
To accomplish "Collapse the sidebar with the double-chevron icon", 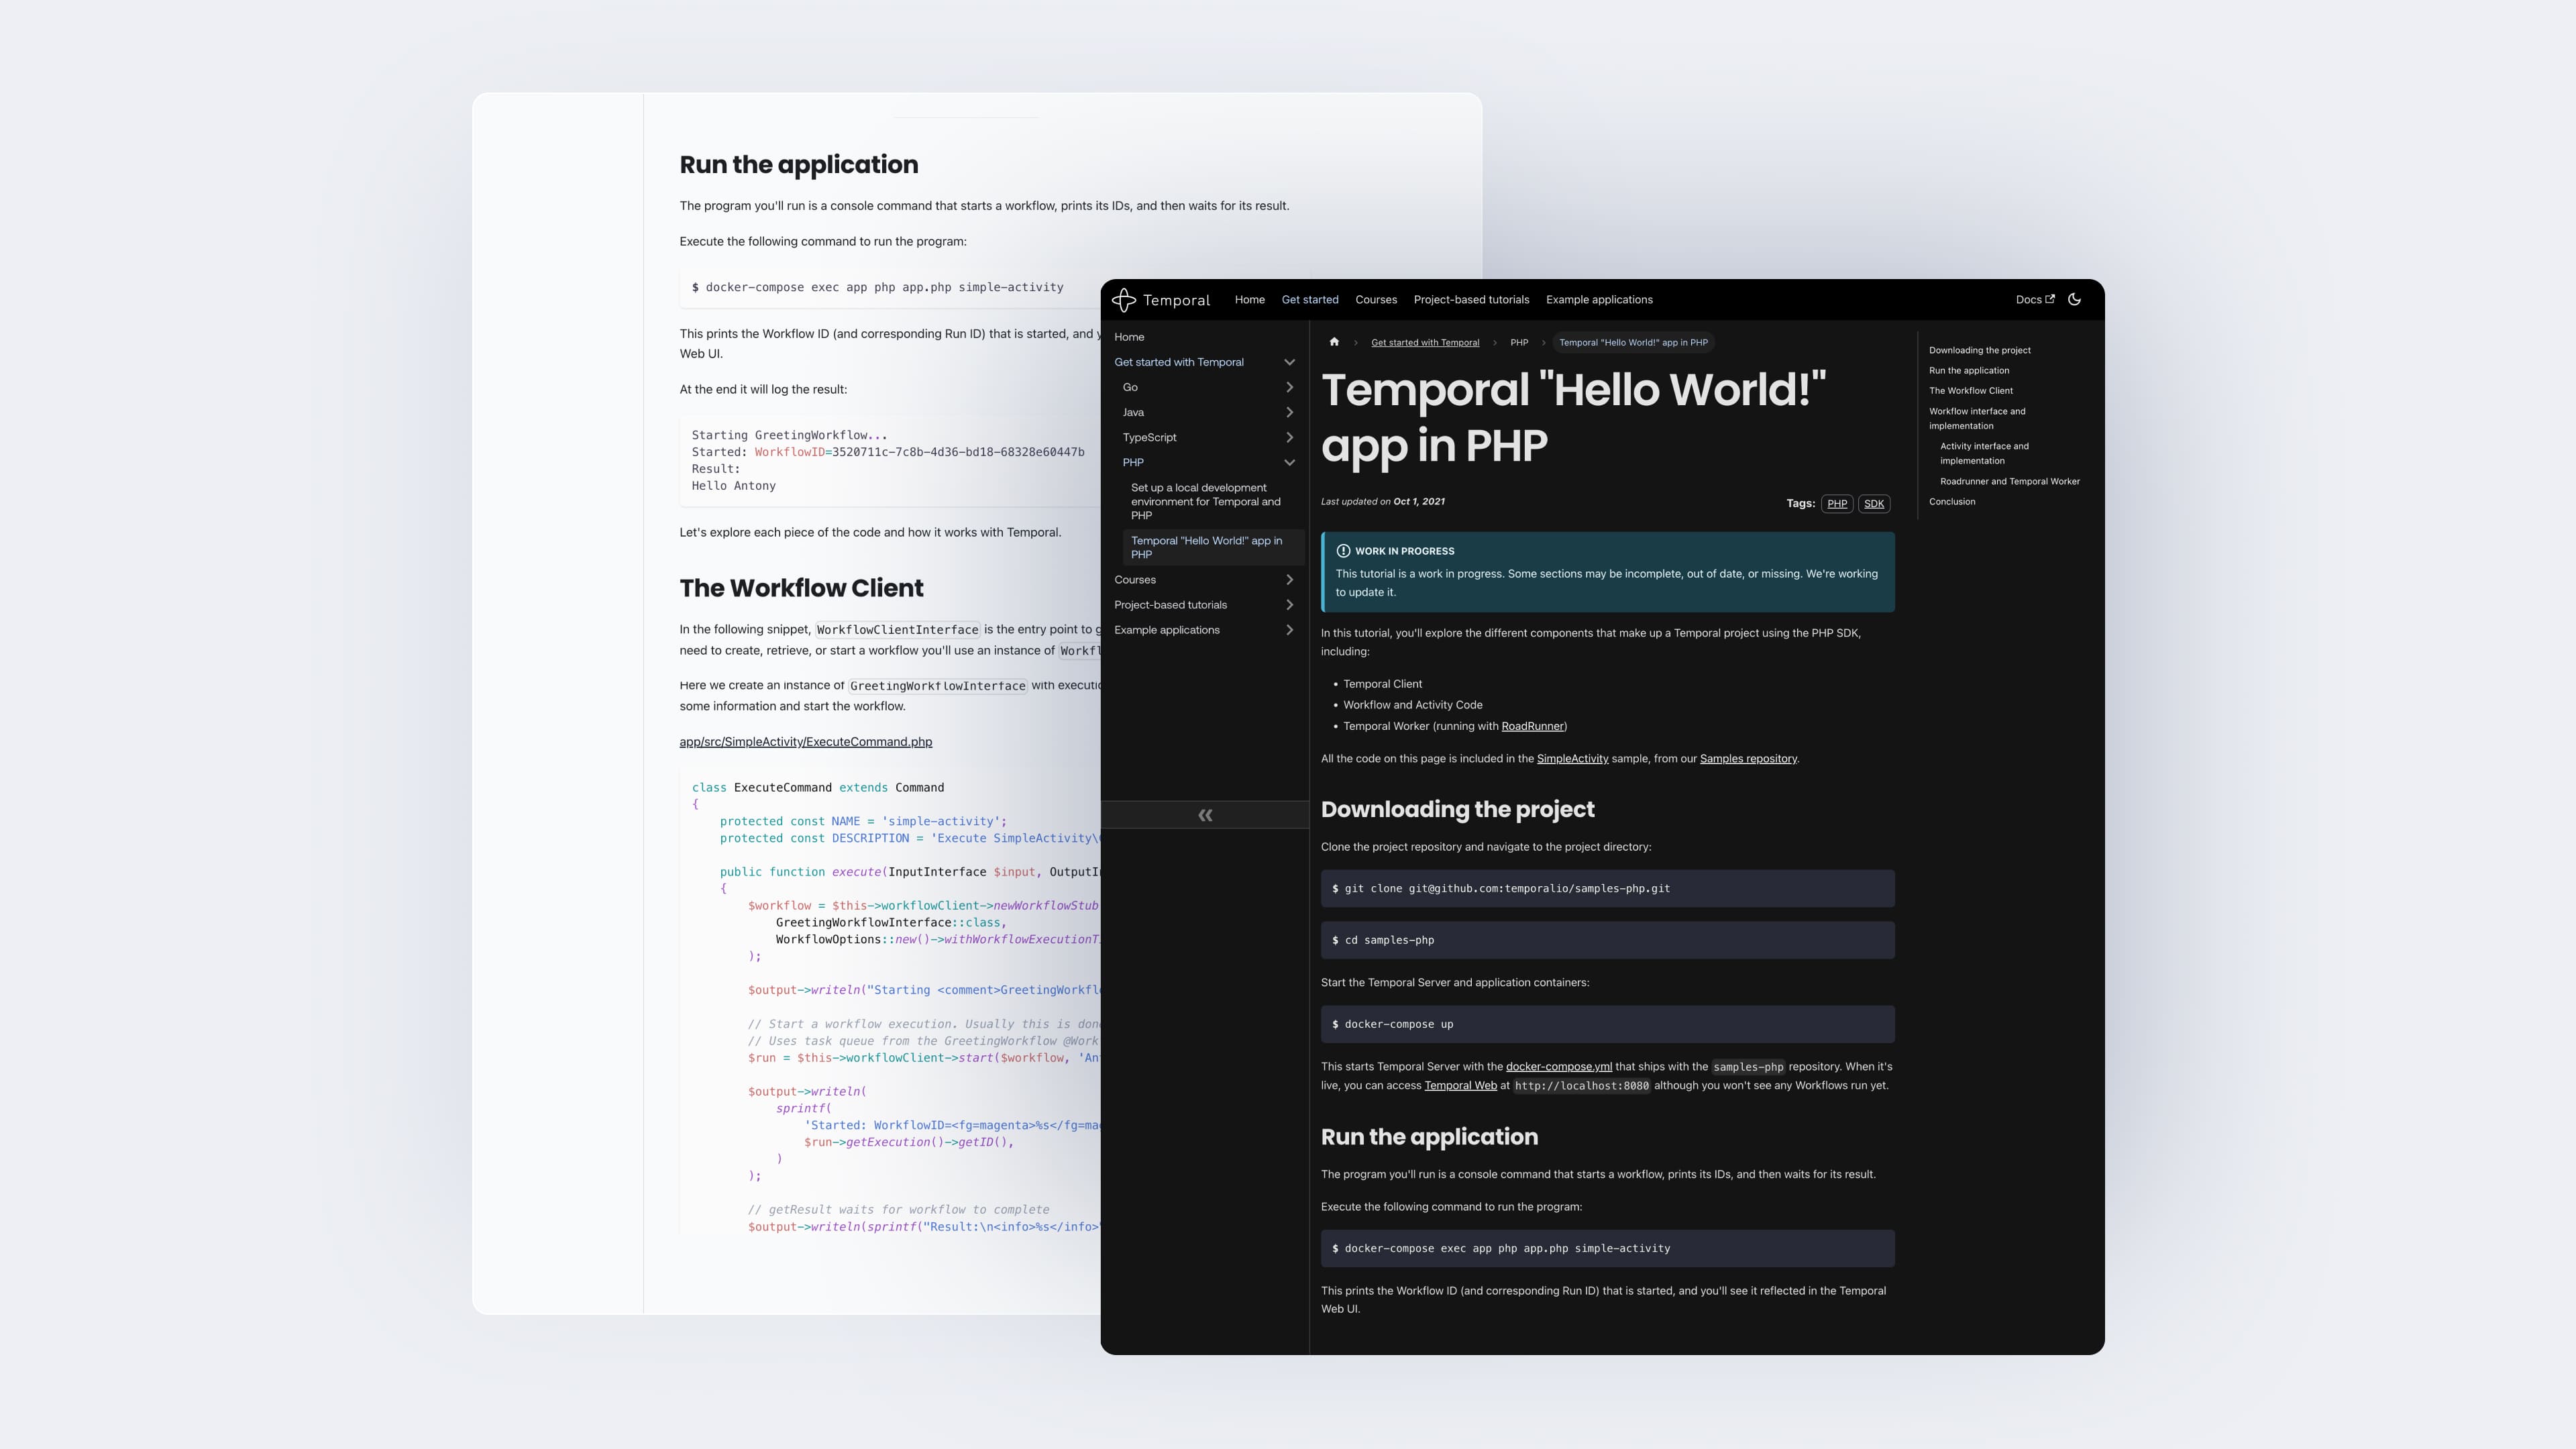I will pyautogui.click(x=1204, y=815).
